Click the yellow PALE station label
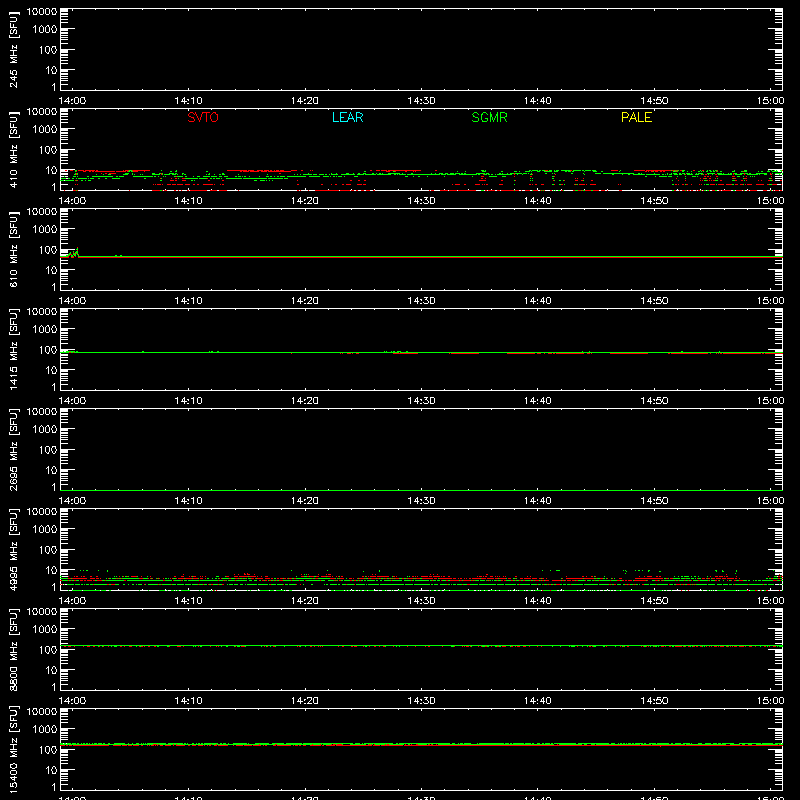Viewport: 800px width, 800px height. pyautogui.click(x=636, y=117)
